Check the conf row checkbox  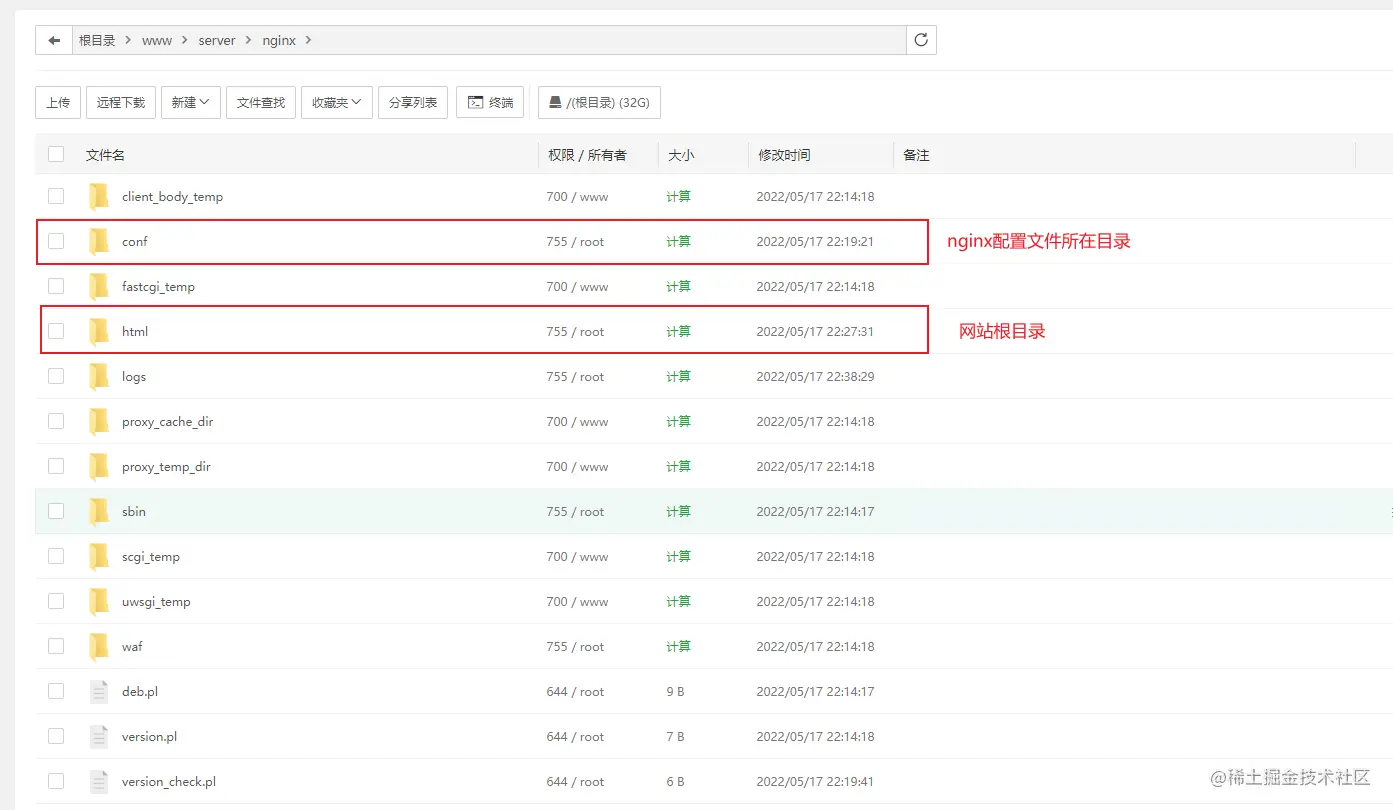[56, 241]
